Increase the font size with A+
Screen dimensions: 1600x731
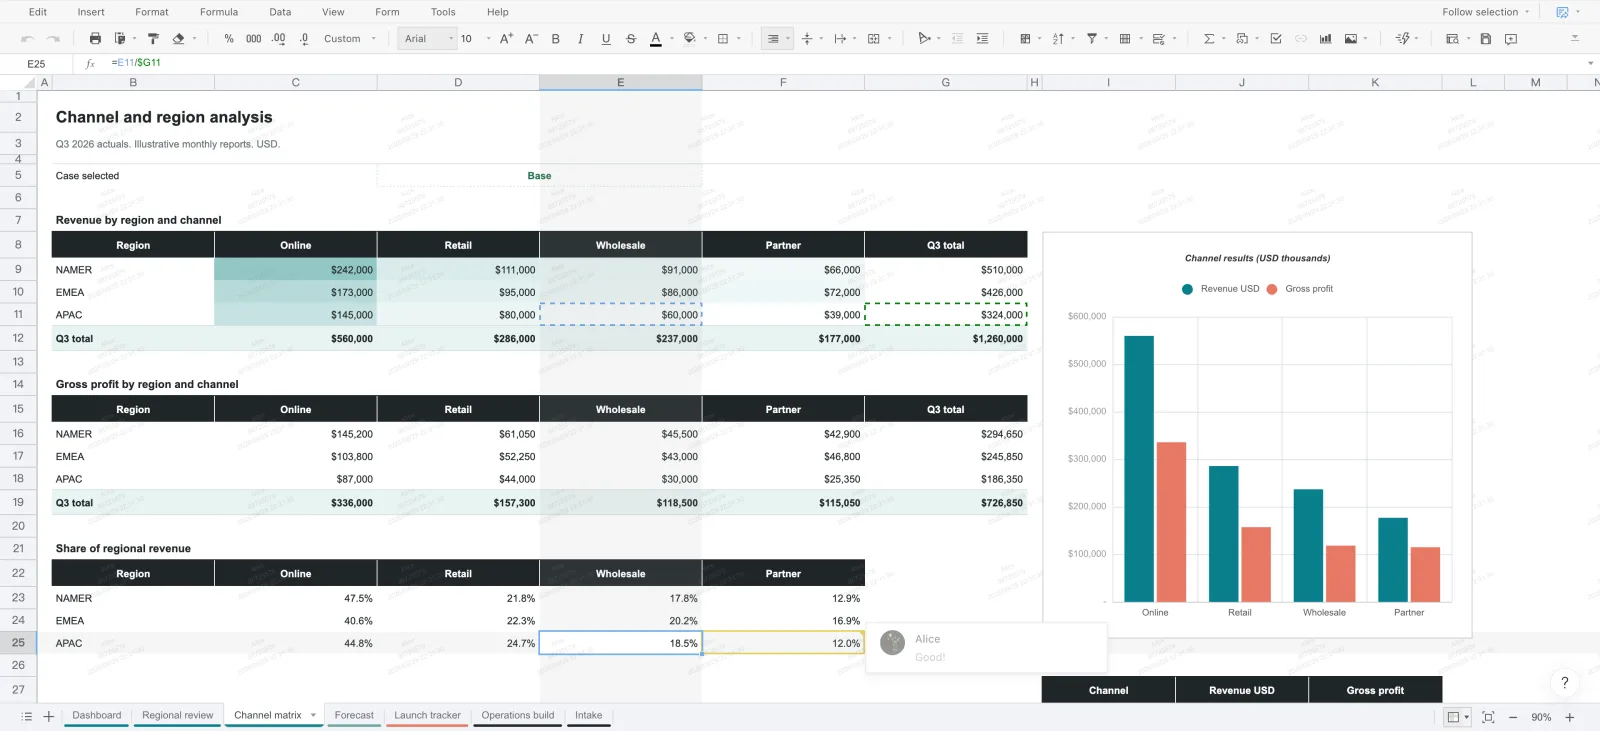[506, 39]
